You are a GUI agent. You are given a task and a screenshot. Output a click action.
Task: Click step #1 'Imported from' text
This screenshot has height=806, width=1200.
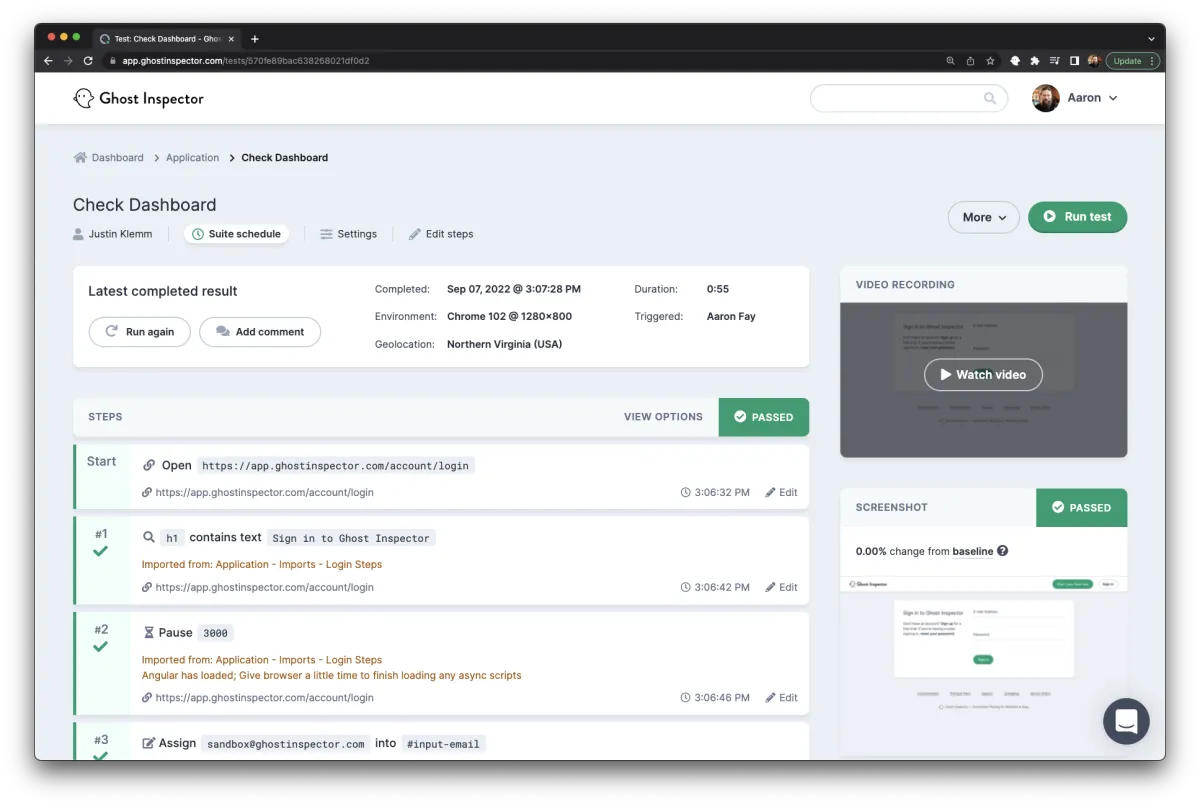pos(262,564)
